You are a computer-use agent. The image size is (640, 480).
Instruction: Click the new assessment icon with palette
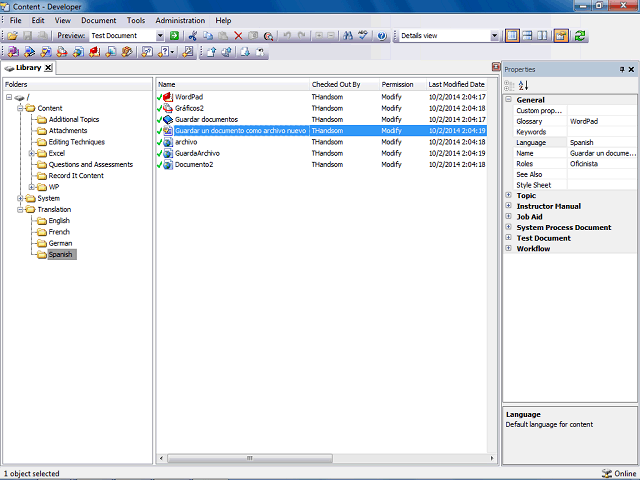point(127,52)
